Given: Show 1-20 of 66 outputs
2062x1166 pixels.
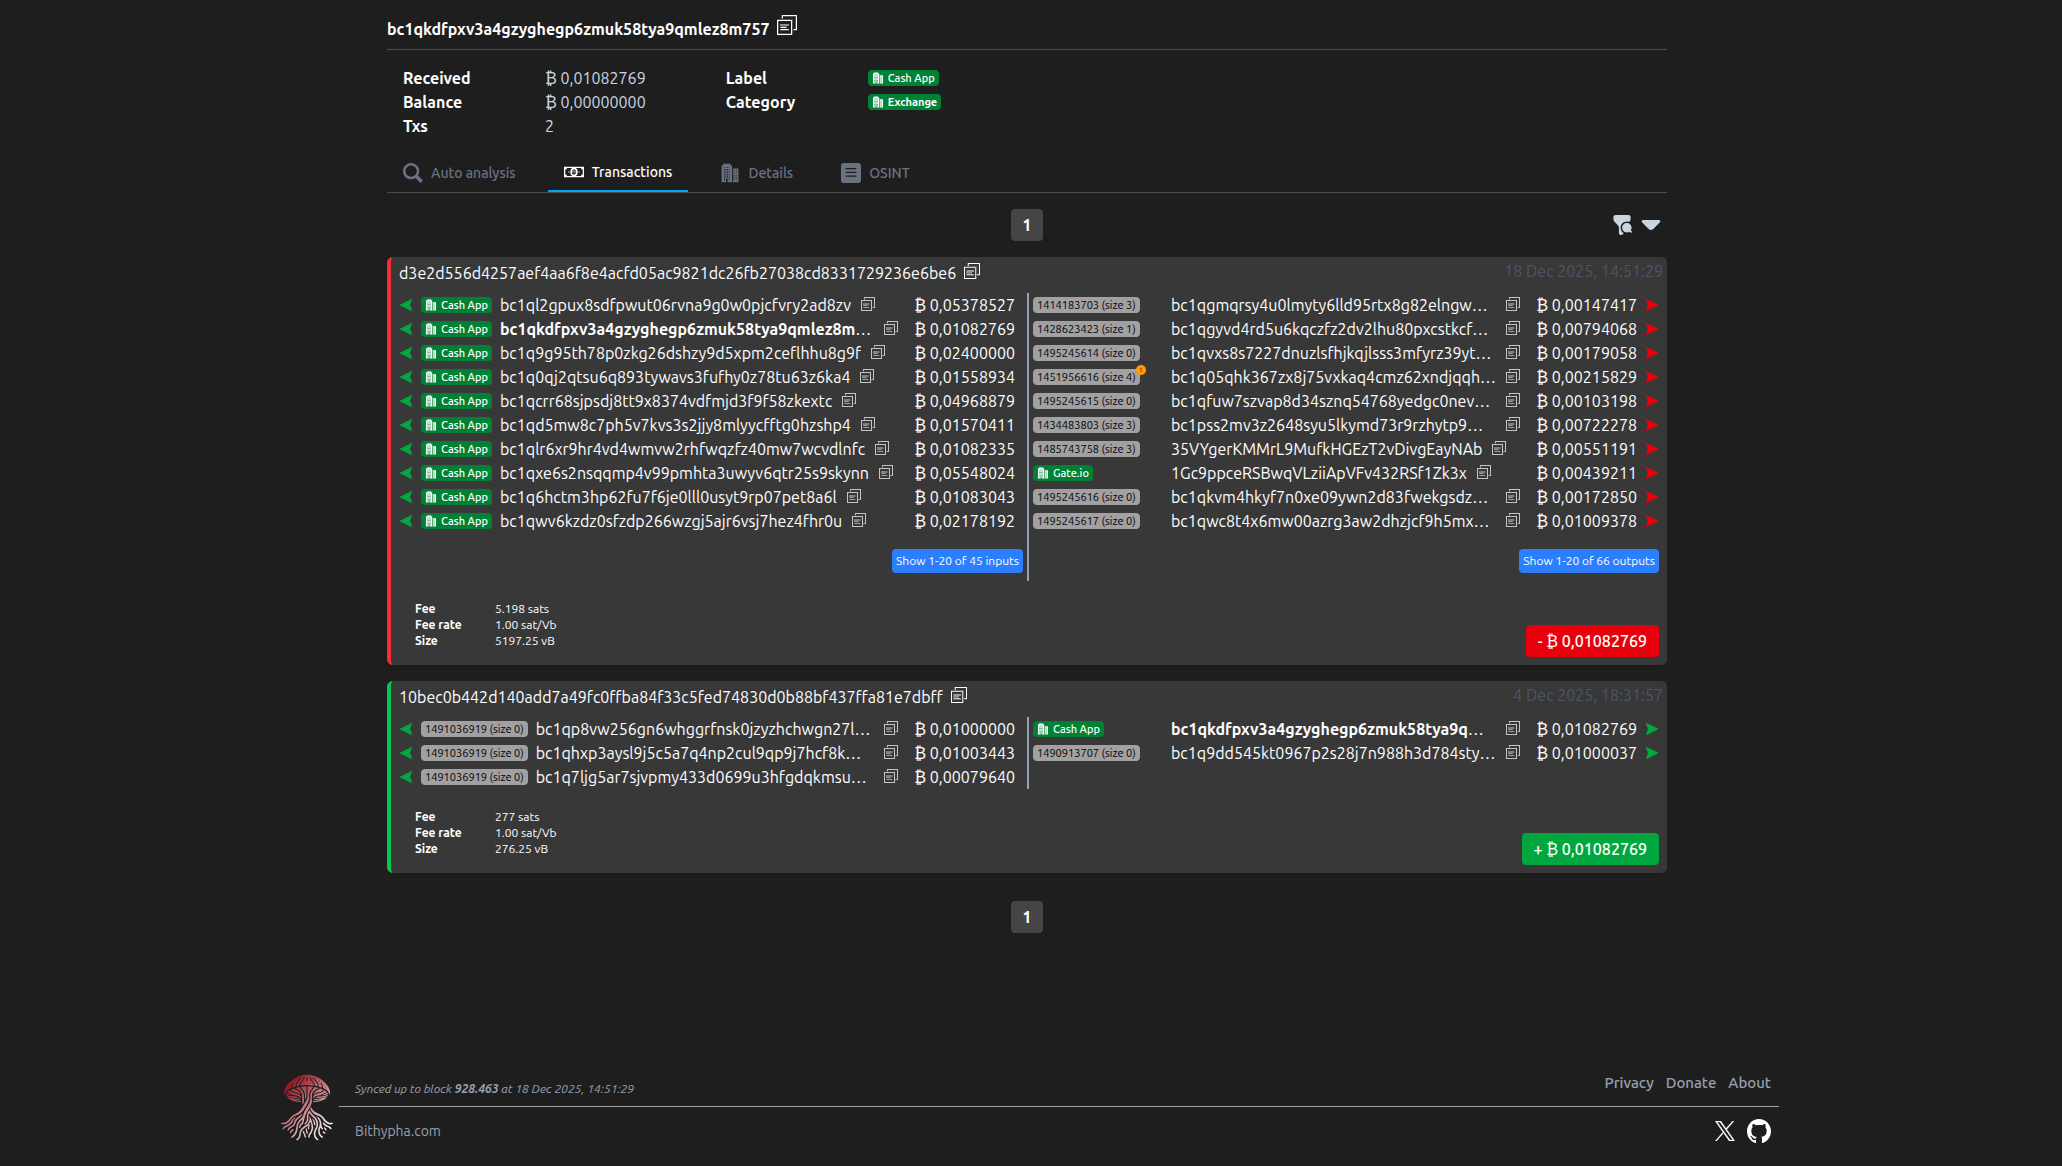Looking at the screenshot, I should click(1588, 561).
